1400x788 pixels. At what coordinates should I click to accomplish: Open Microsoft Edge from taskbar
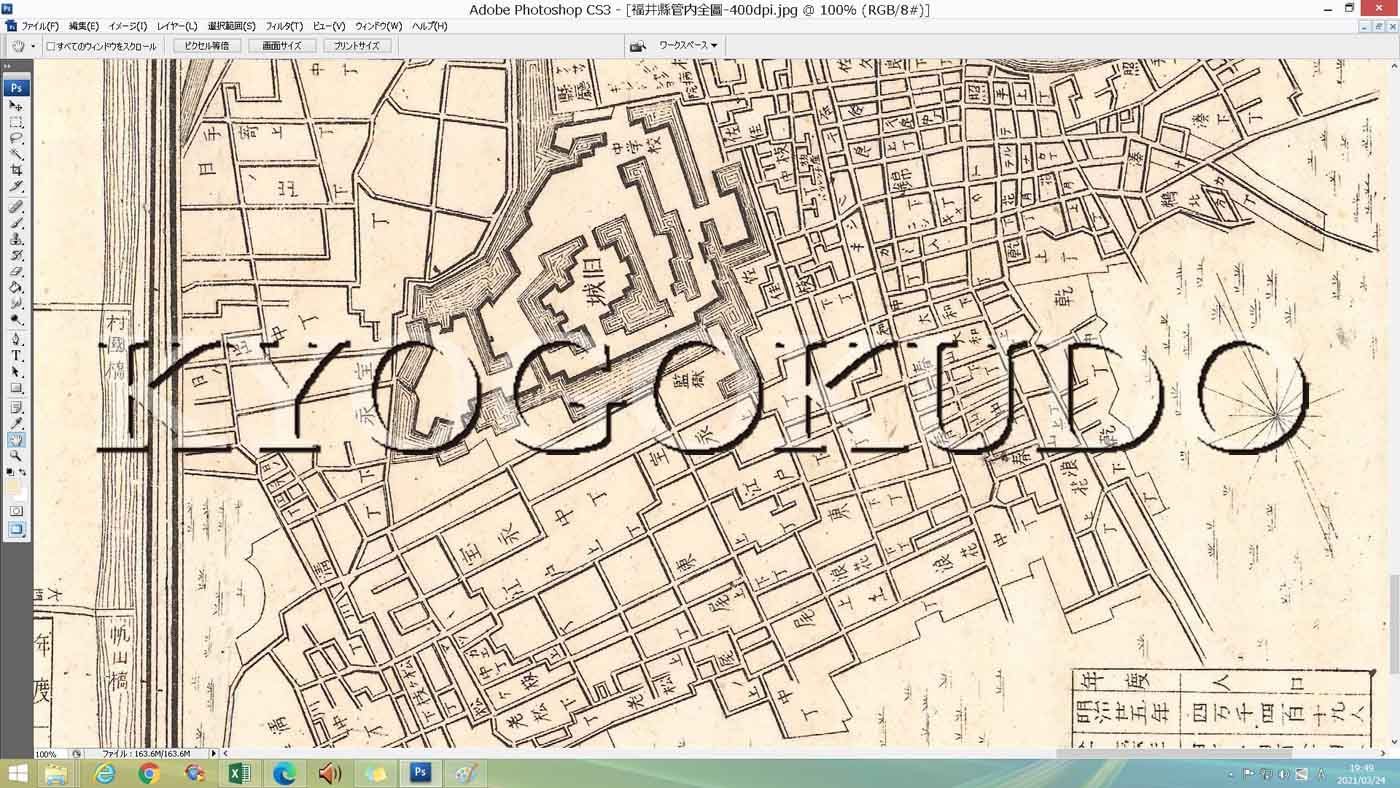point(284,773)
